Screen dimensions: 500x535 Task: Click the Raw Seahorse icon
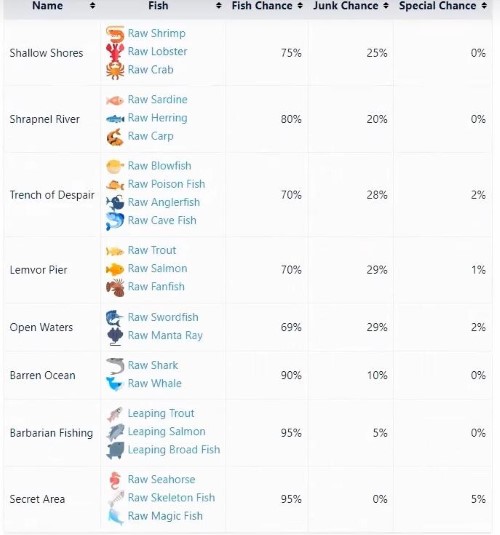point(115,480)
